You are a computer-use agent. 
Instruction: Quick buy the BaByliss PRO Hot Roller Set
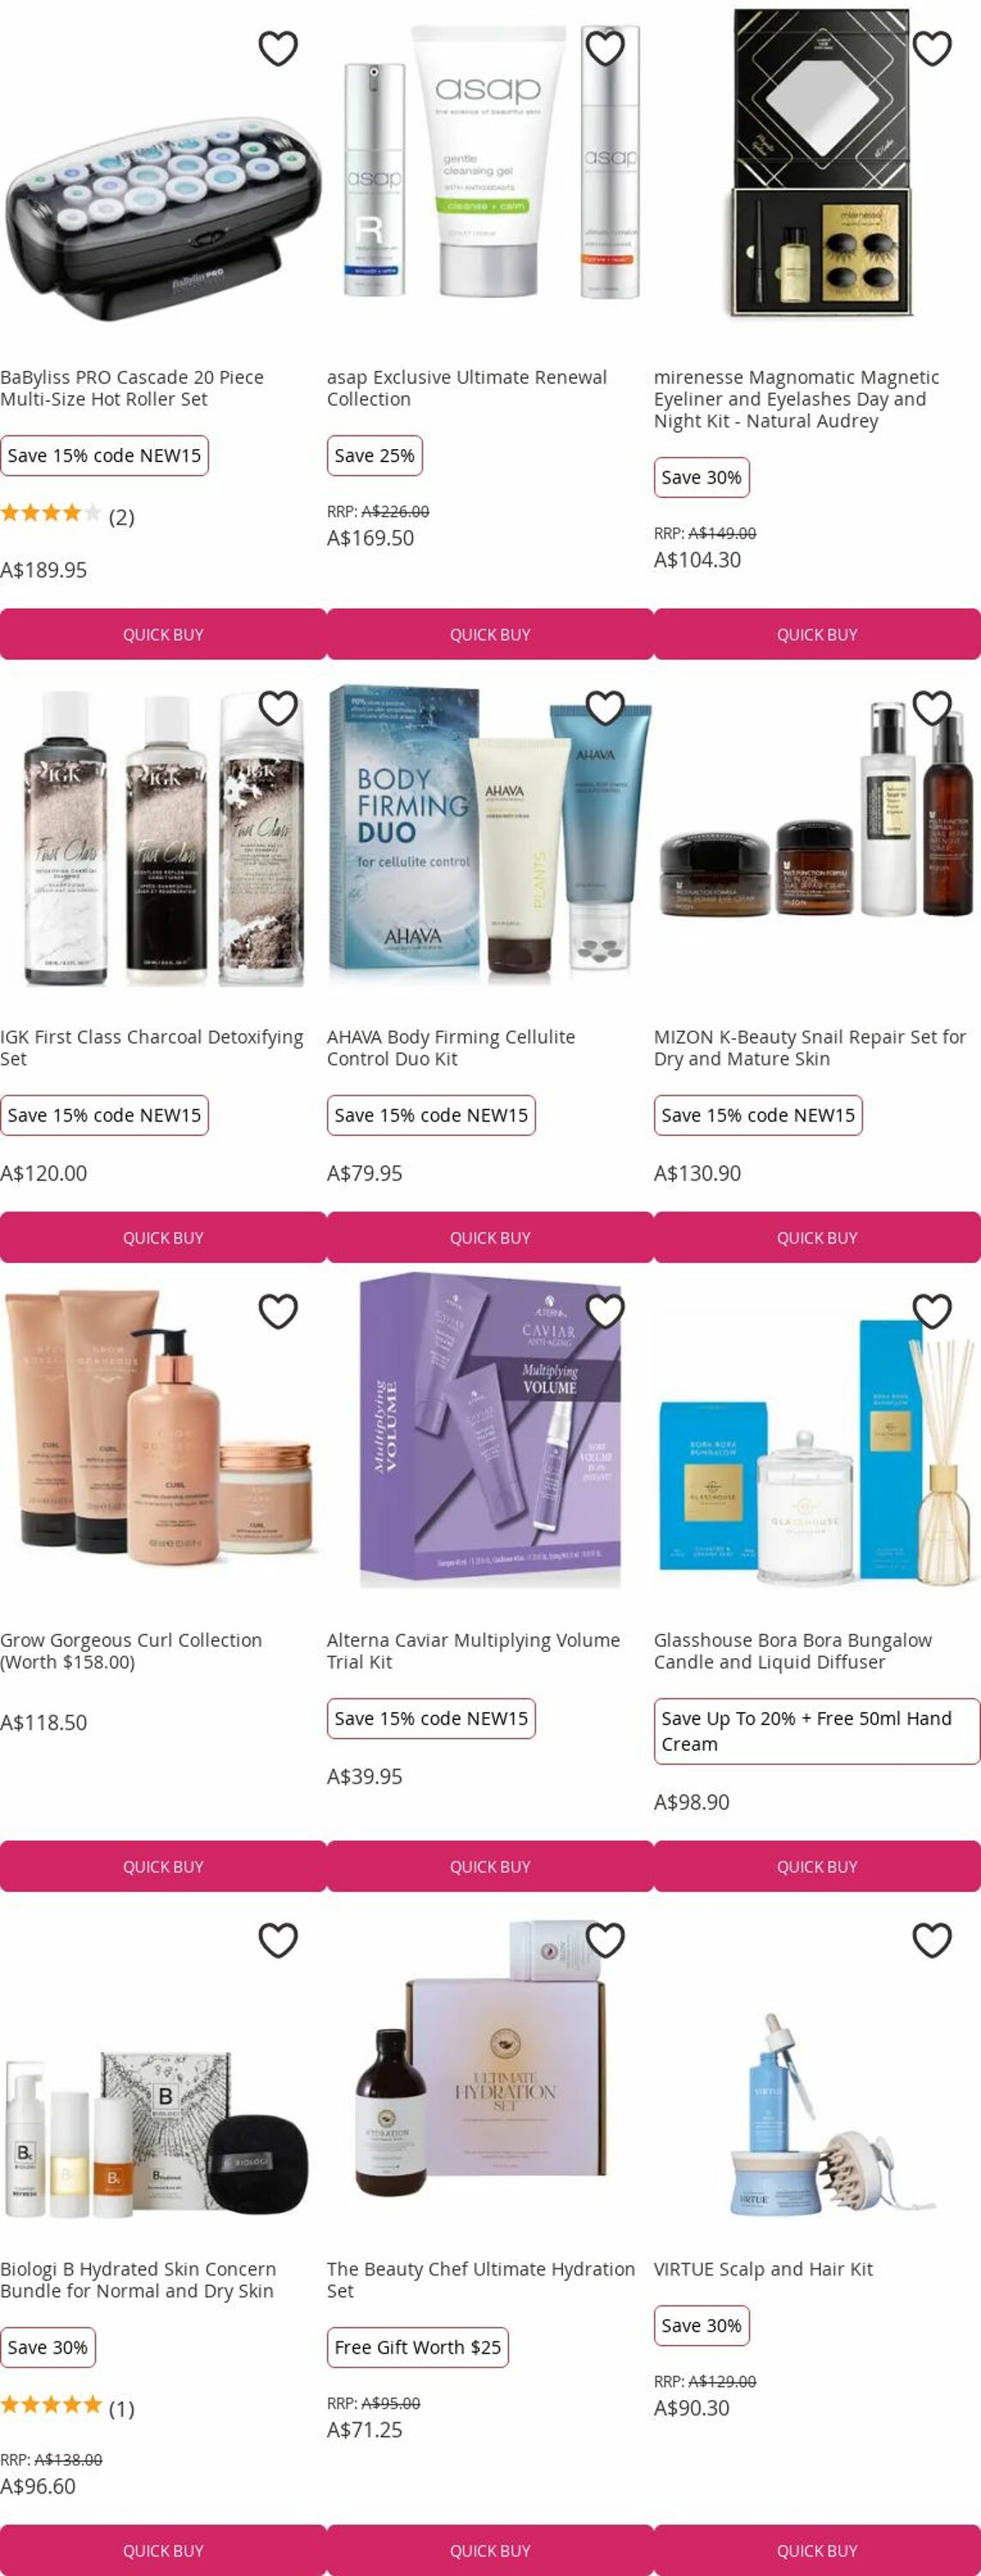coord(163,634)
